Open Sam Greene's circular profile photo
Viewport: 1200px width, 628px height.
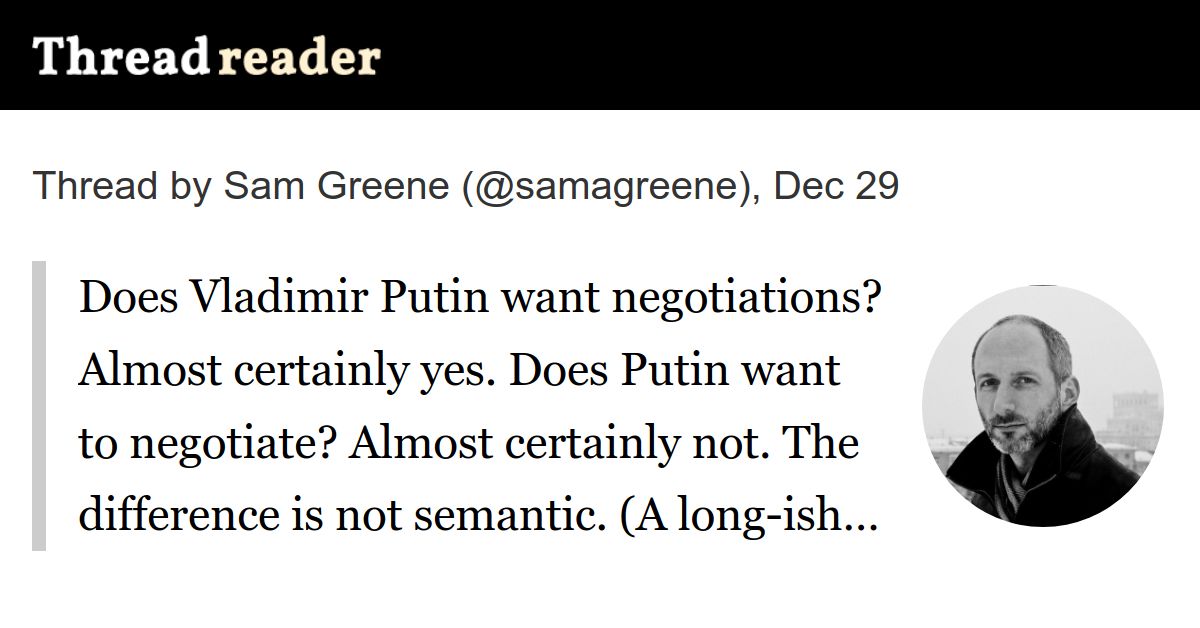point(1042,406)
